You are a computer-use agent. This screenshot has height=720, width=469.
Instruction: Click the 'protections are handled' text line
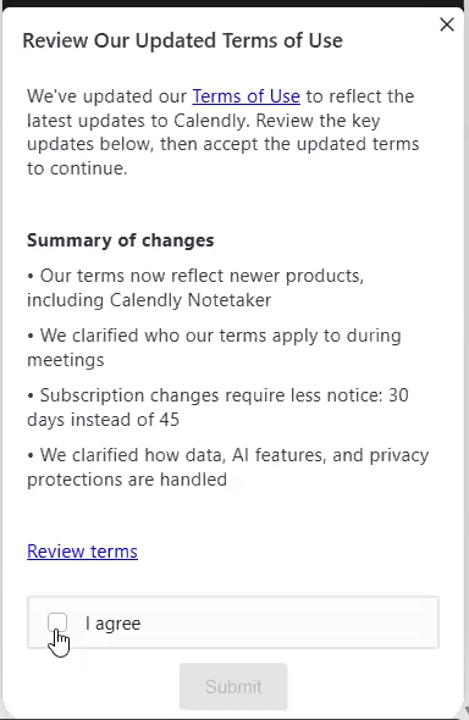[x=127, y=479]
